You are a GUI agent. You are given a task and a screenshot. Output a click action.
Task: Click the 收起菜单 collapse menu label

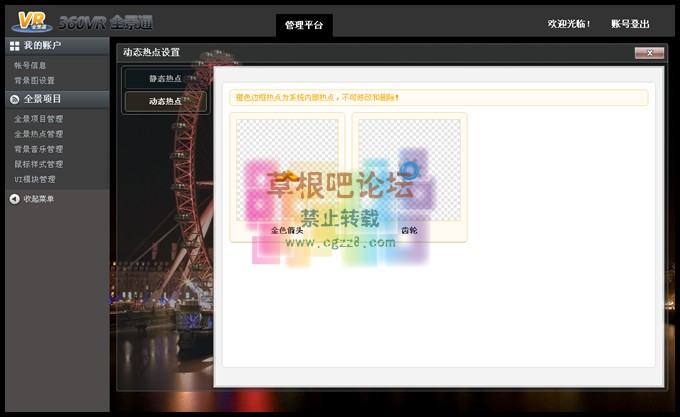point(39,199)
